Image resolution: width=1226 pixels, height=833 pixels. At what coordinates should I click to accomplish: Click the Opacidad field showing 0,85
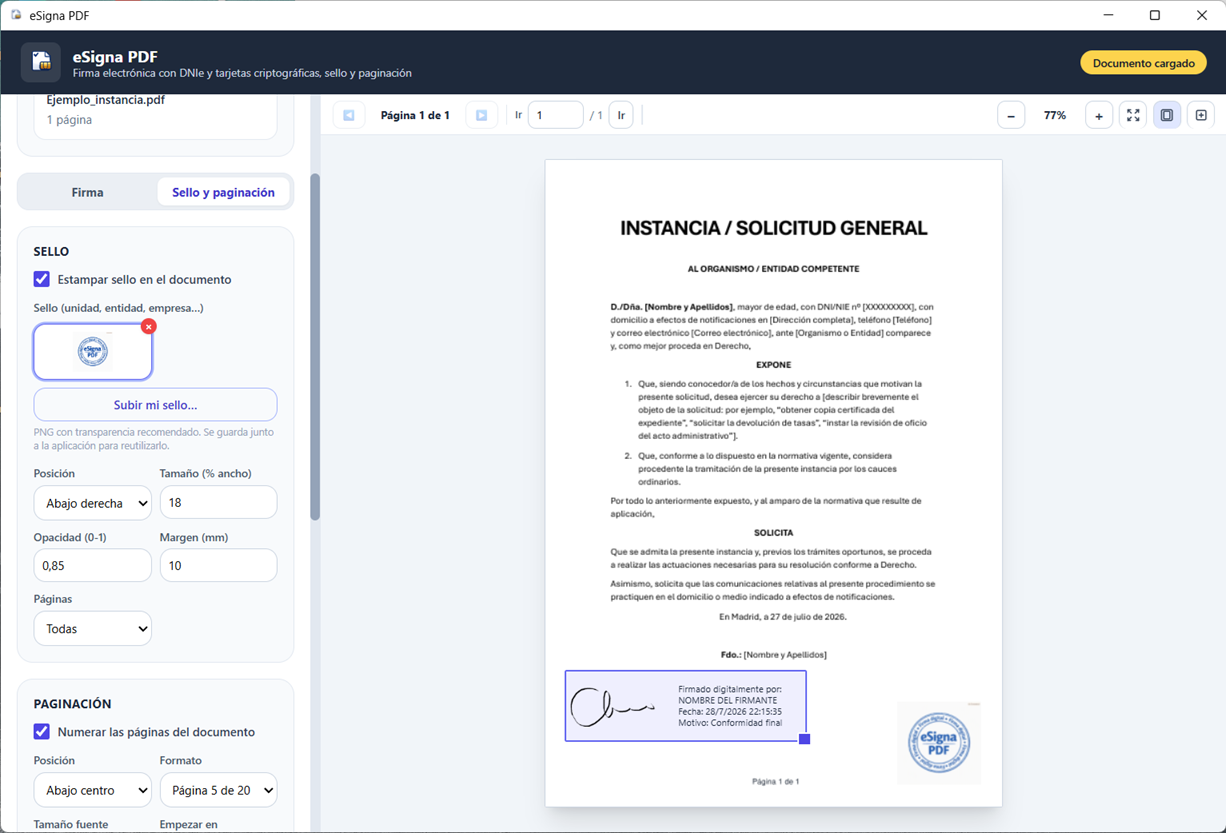point(93,565)
